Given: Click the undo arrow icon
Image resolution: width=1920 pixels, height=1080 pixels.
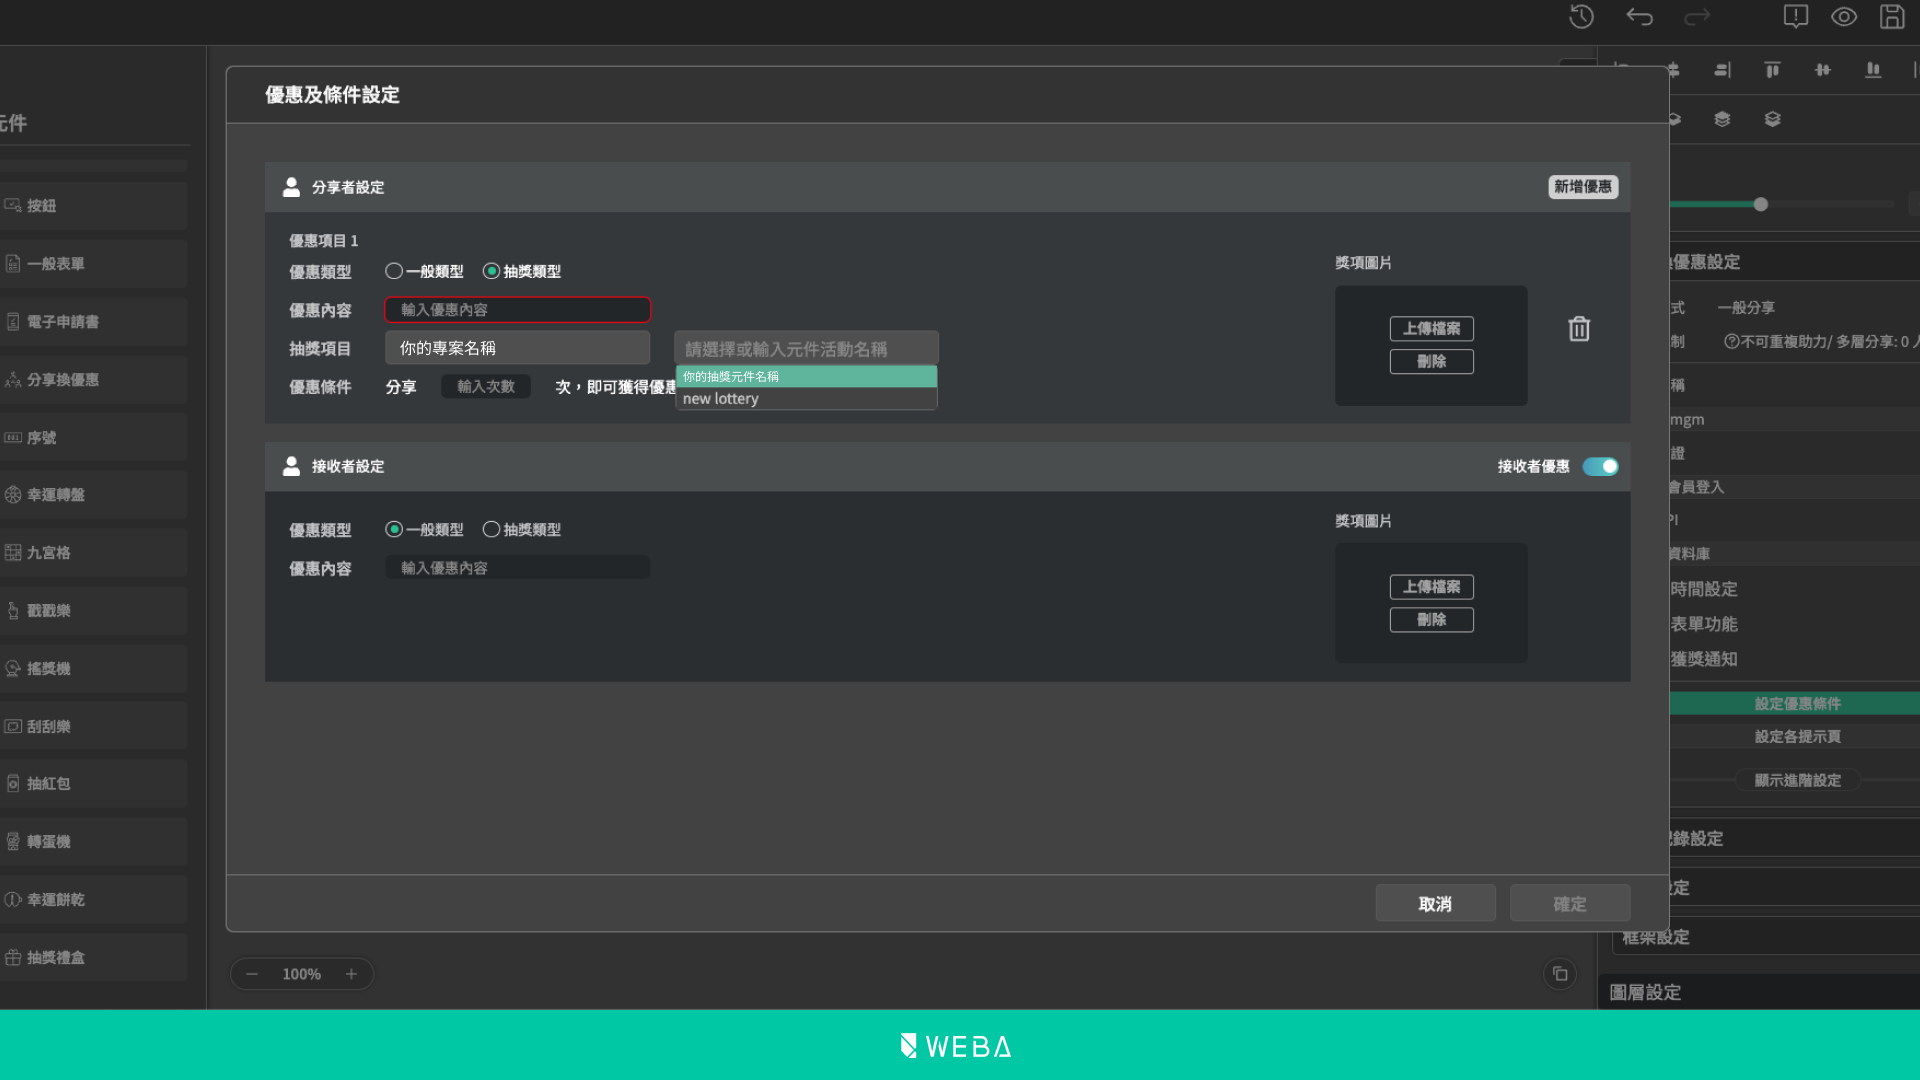Looking at the screenshot, I should pos(1639,17).
